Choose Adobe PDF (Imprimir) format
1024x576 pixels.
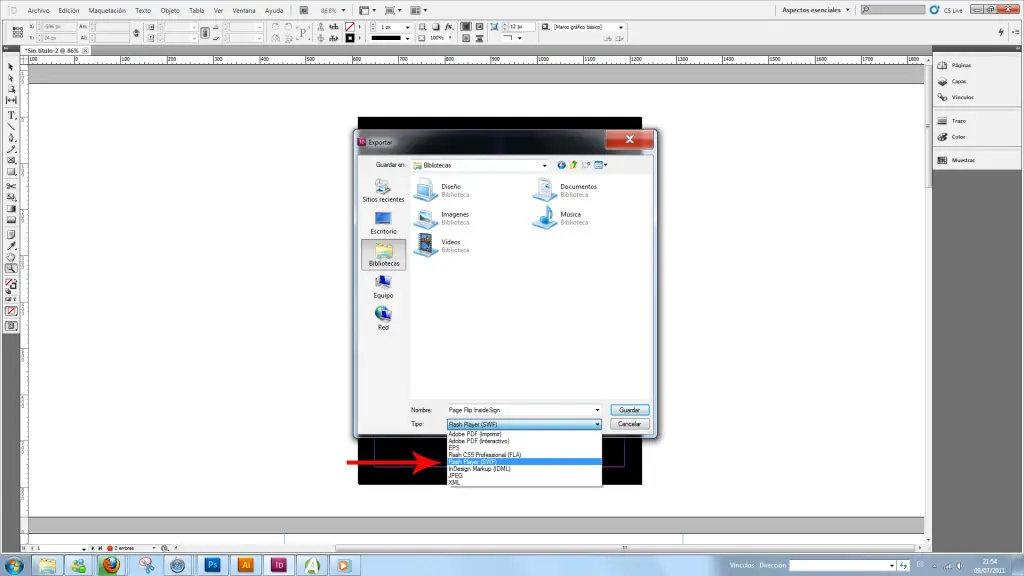524,434
